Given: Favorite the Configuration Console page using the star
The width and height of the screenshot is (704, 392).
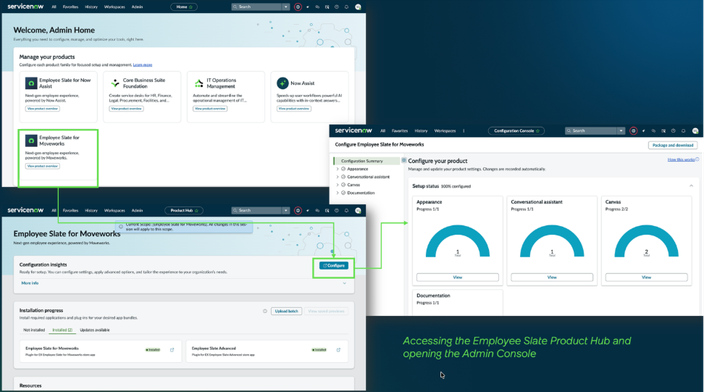Looking at the screenshot, I should (538, 131).
